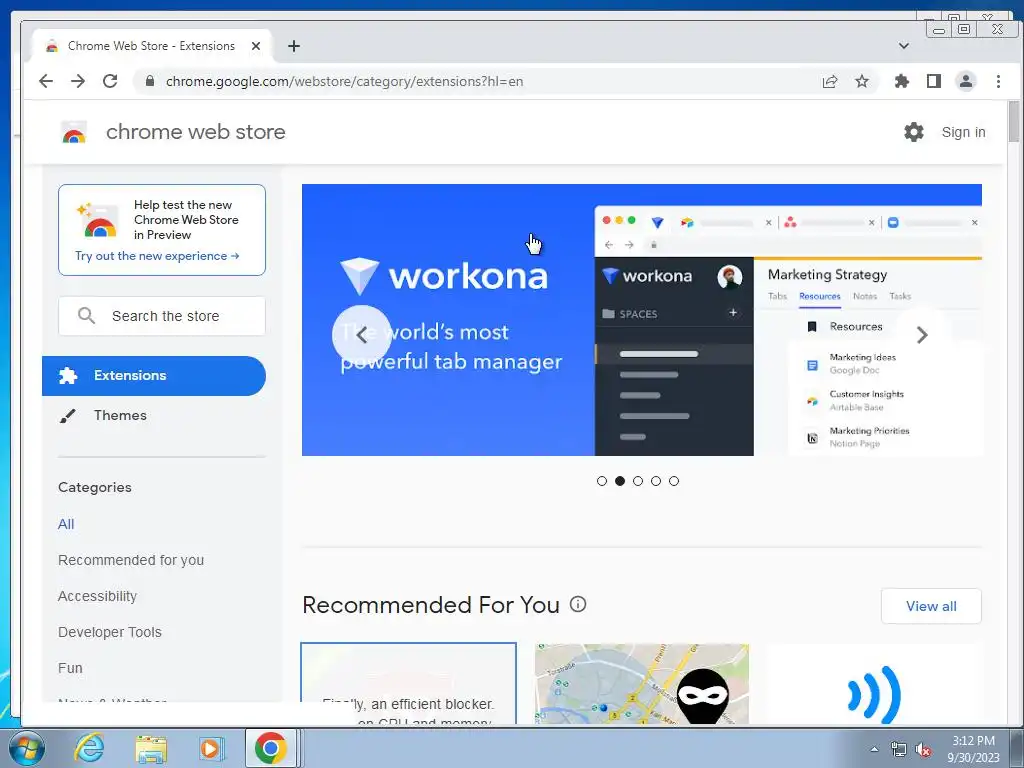Click the muted volume tray icon
1024x768 pixels.
[x=923, y=750]
